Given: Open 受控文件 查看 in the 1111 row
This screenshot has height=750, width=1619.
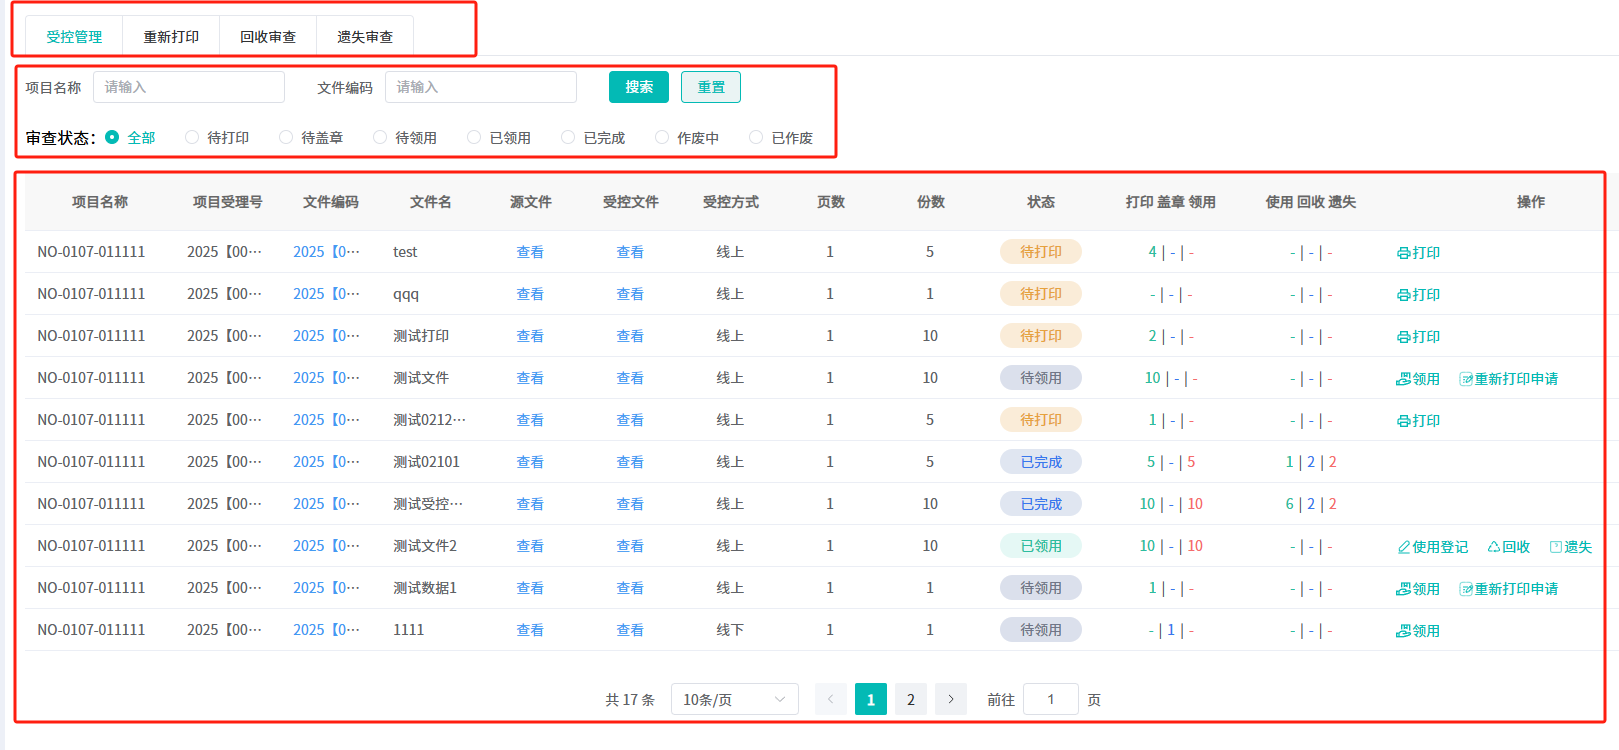Looking at the screenshot, I should click(x=630, y=630).
